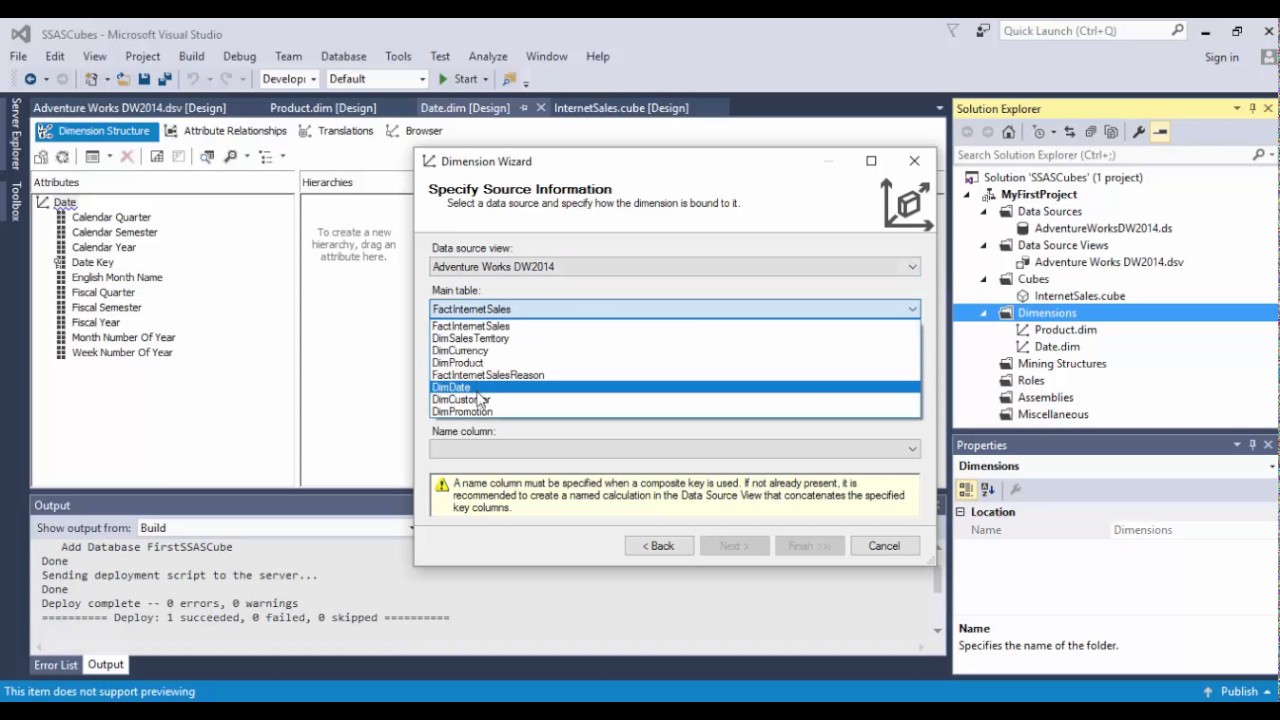Viewport: 1280px width, 720px height.
Task: Click Save All icon in toolbar
Action: pyautogui.click(x=164, y=79)
